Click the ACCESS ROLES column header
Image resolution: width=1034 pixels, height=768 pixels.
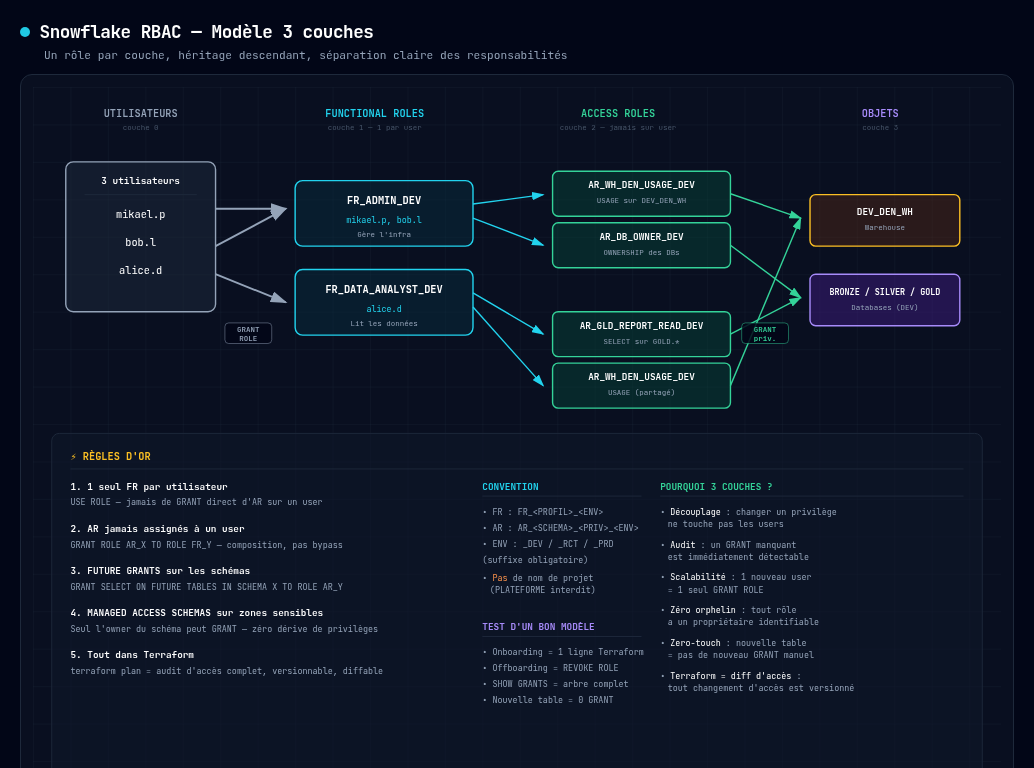click(x=618, y=113)
